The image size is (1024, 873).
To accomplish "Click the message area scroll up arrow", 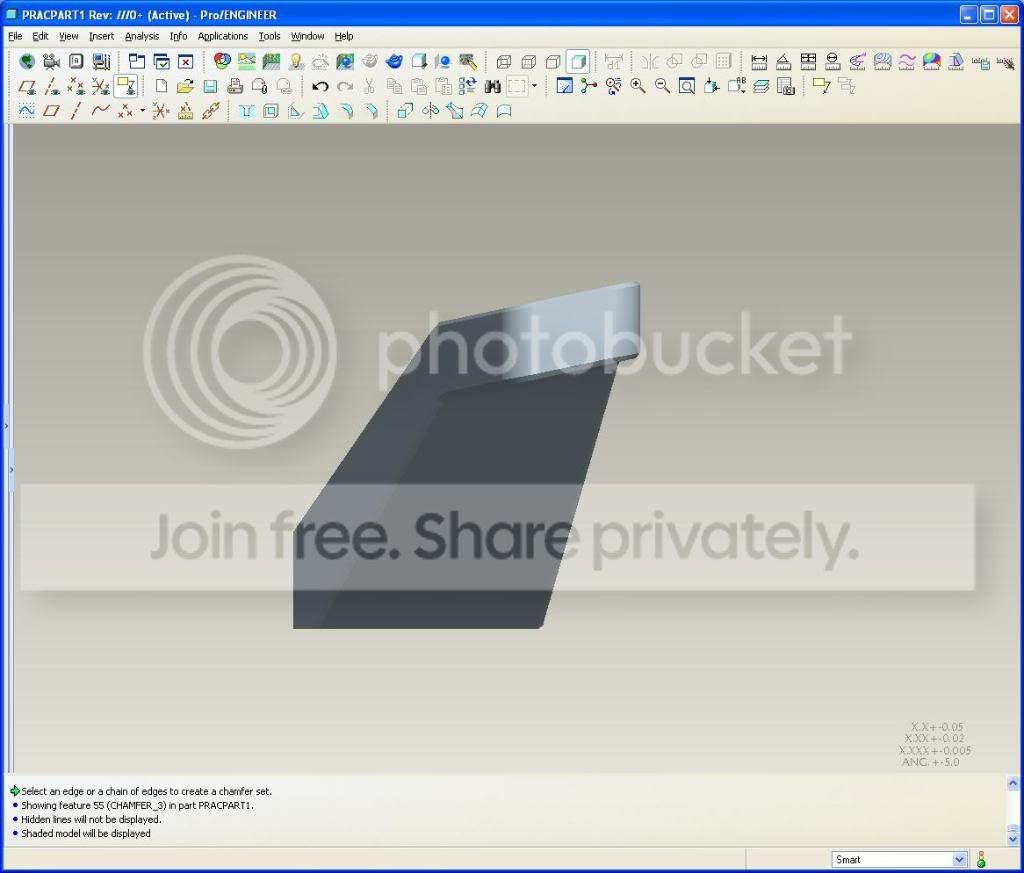I will pyautogui.click(x=1012, y=782).
